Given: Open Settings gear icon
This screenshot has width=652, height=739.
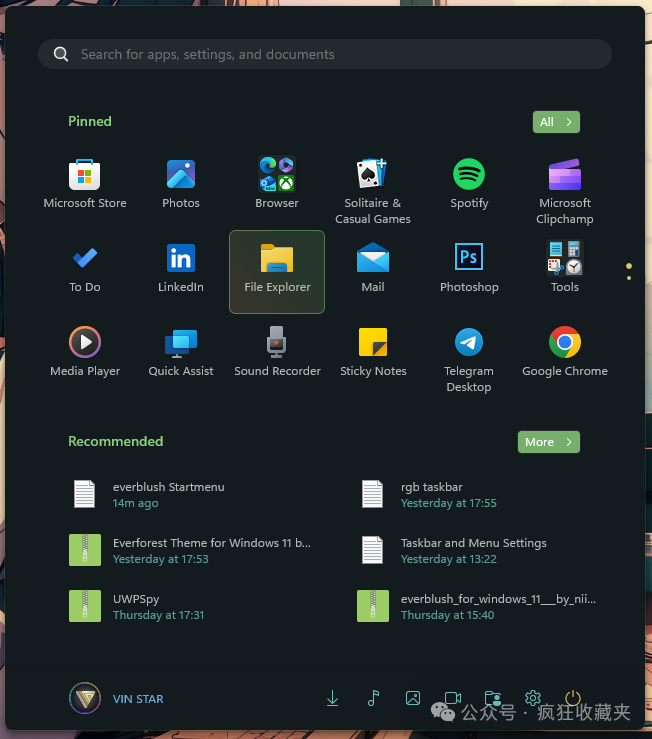Looking at the screenshot, I should coord(533,698).
